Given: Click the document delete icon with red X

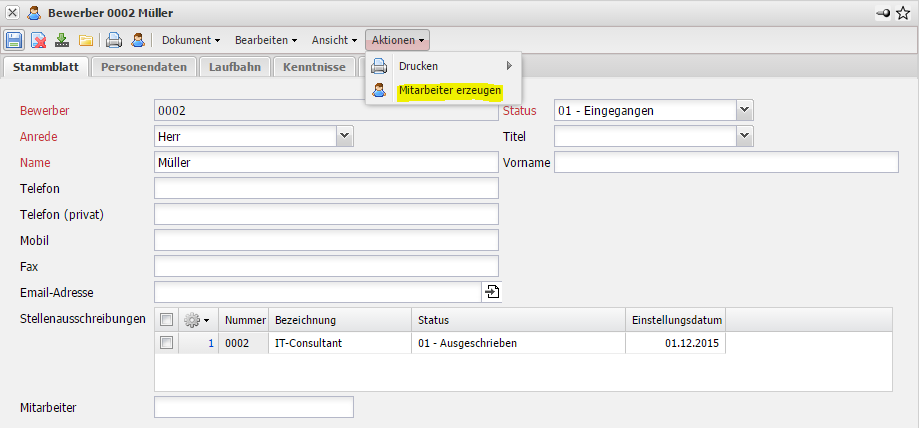Looking at the screenshot, I should [38, 41].
